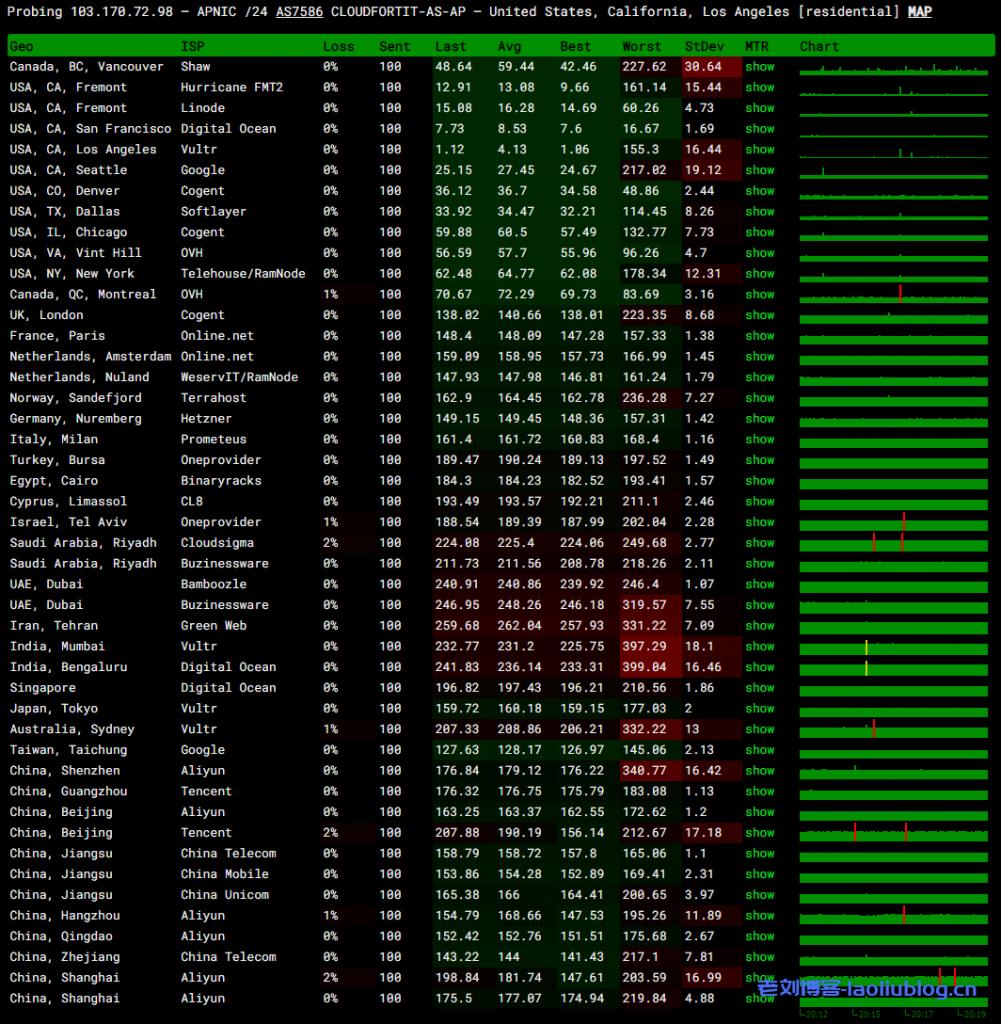
Task: Show MTR for Los Angeles Vultr row
Action: (x=759, y=150)
